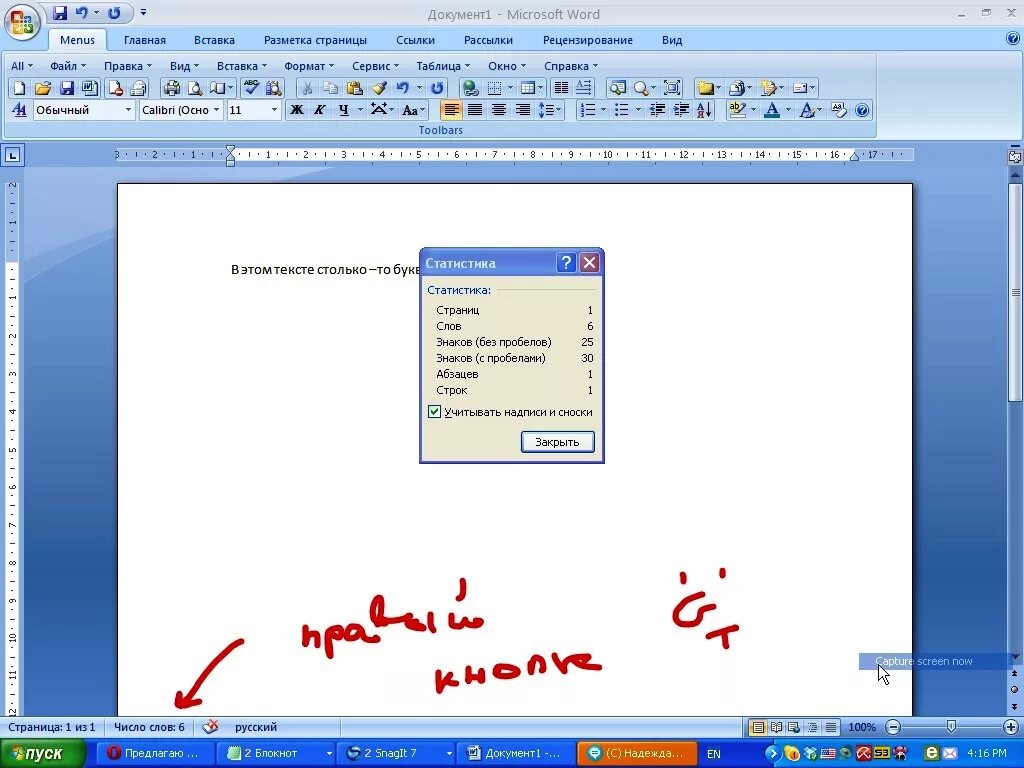Click the vertical scrollbar thumb

pyautogui.click(x=1015, y=292)
